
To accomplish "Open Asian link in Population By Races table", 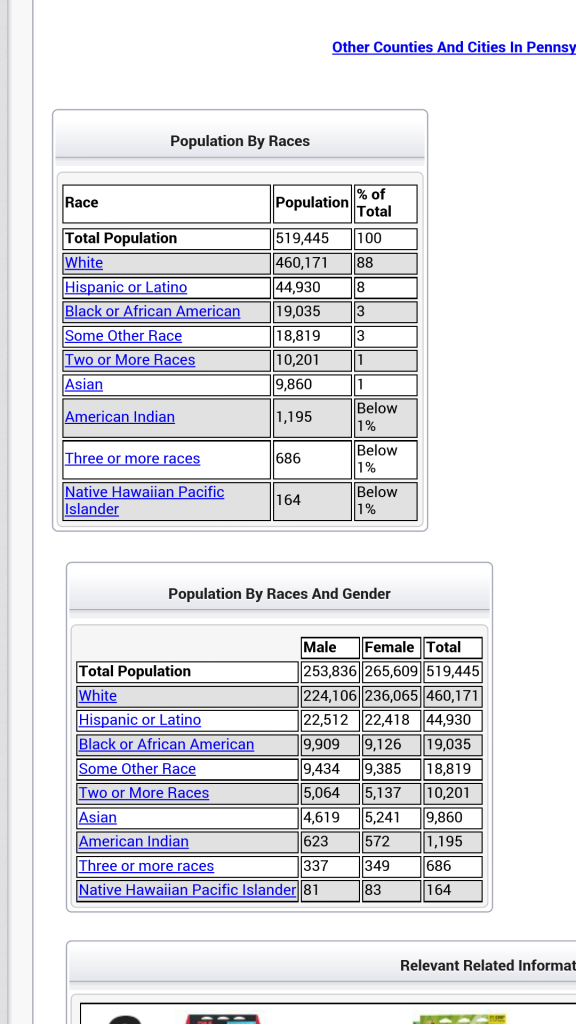I will [x=84, y=385].
